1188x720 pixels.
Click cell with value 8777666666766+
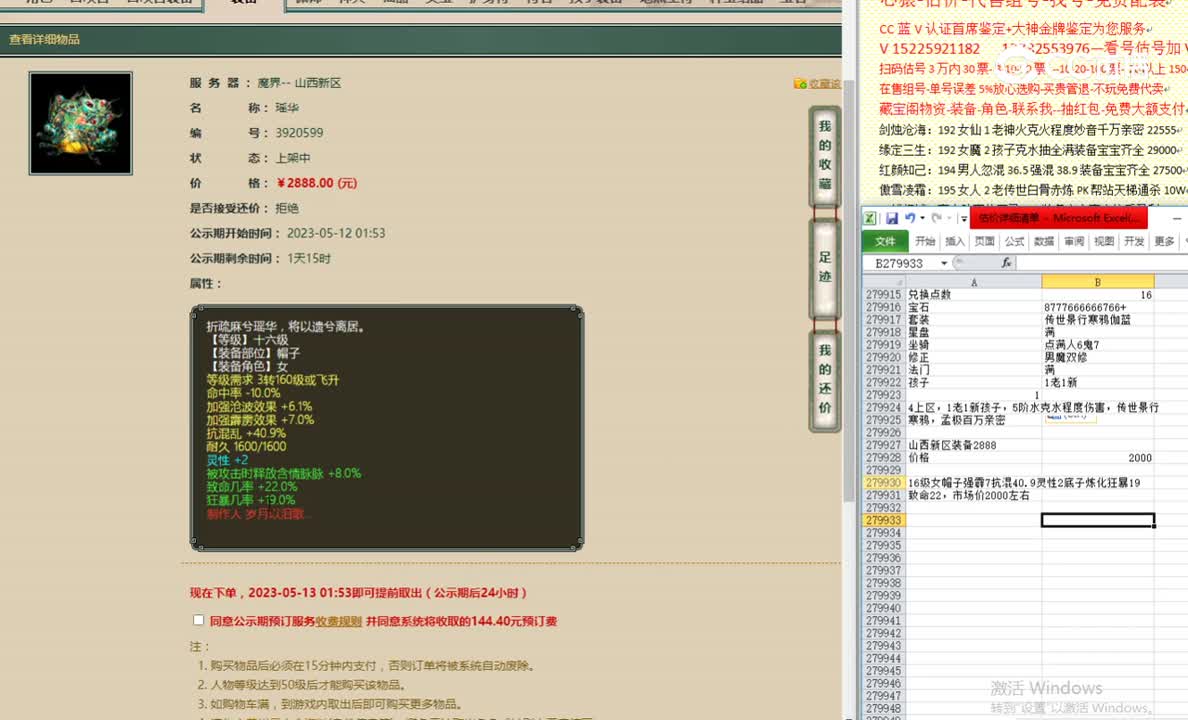[x=1098, y=307]
